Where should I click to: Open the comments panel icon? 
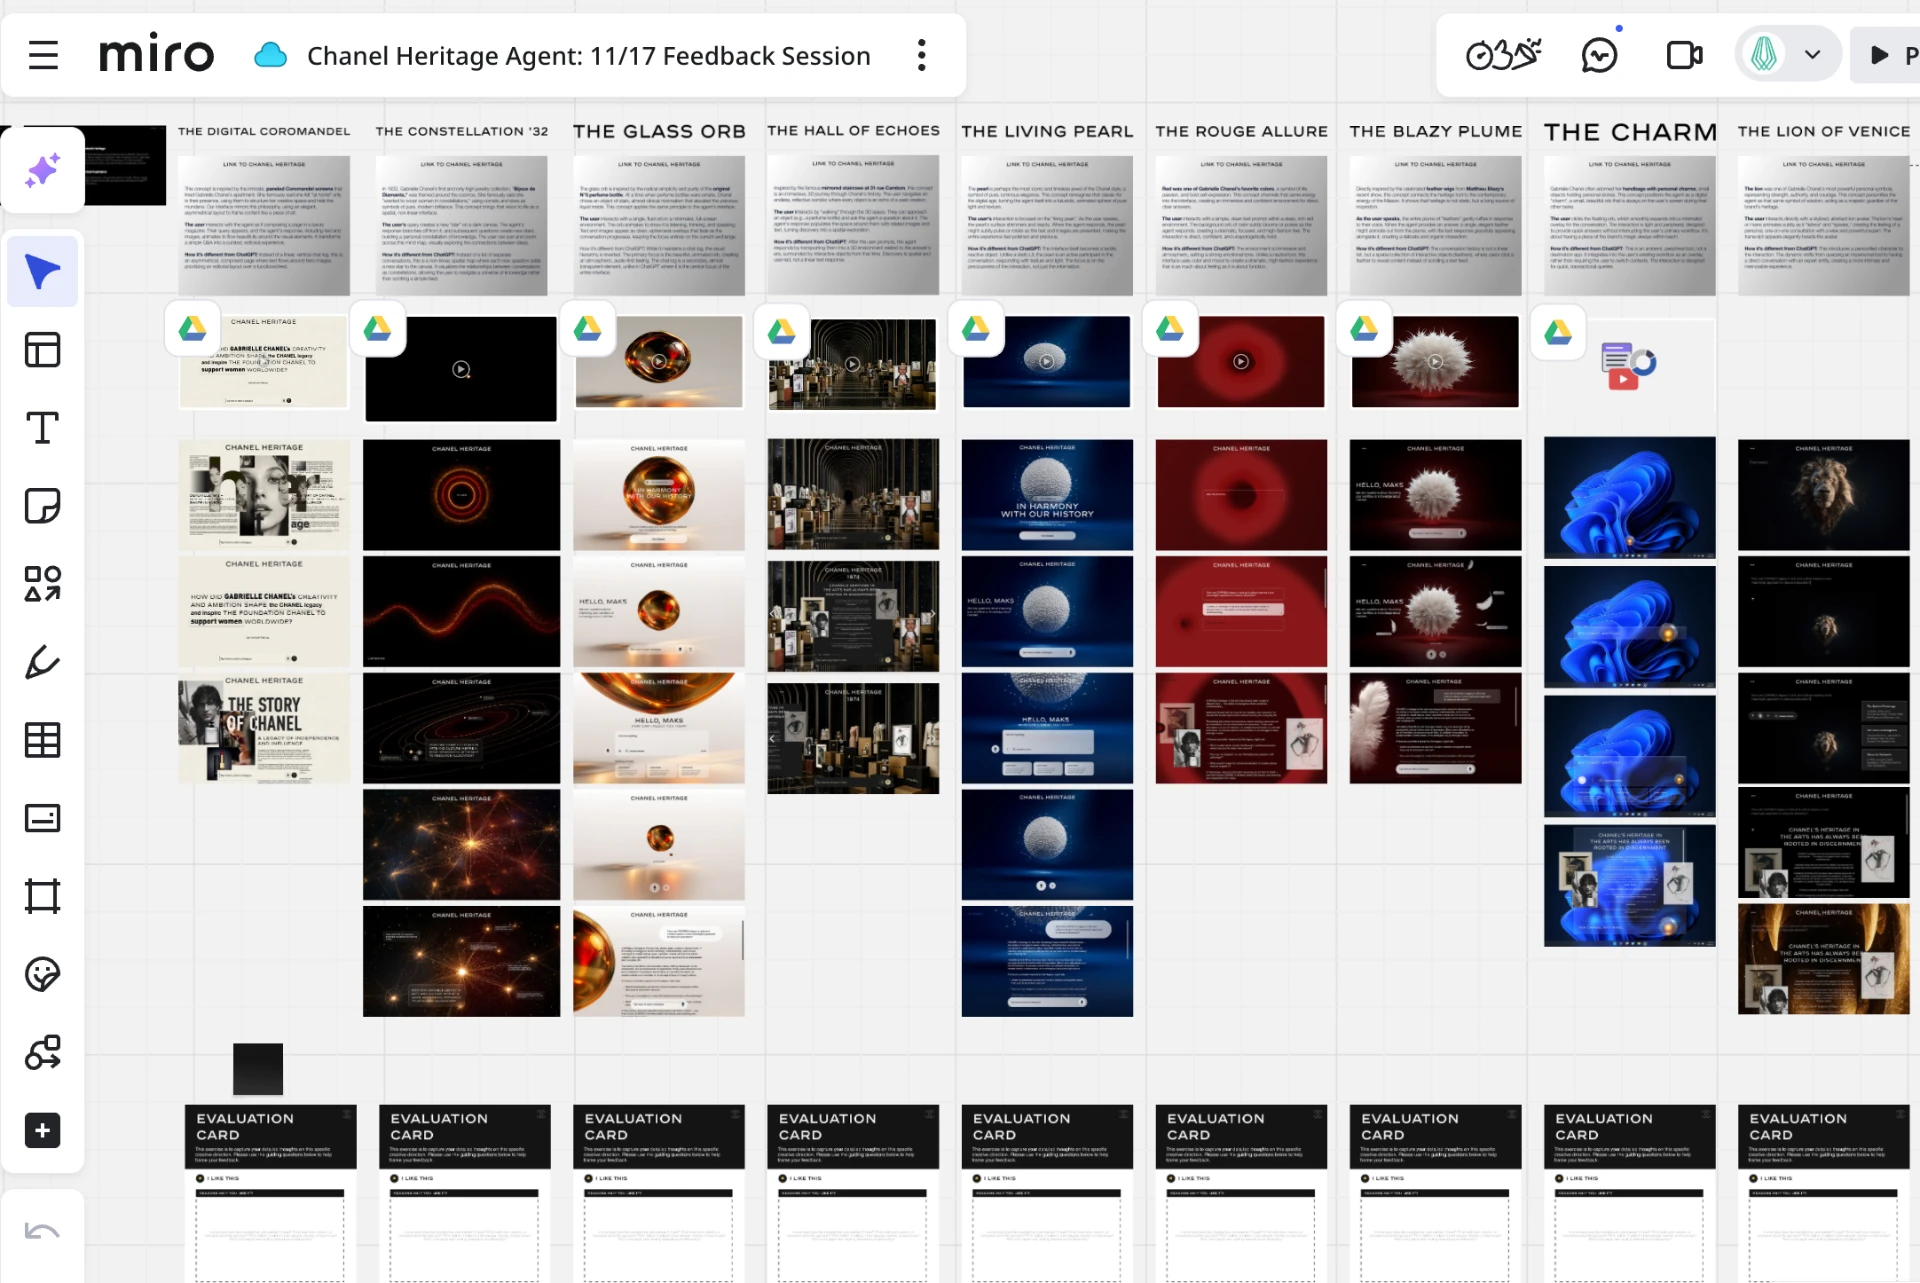click(1599, 55)
